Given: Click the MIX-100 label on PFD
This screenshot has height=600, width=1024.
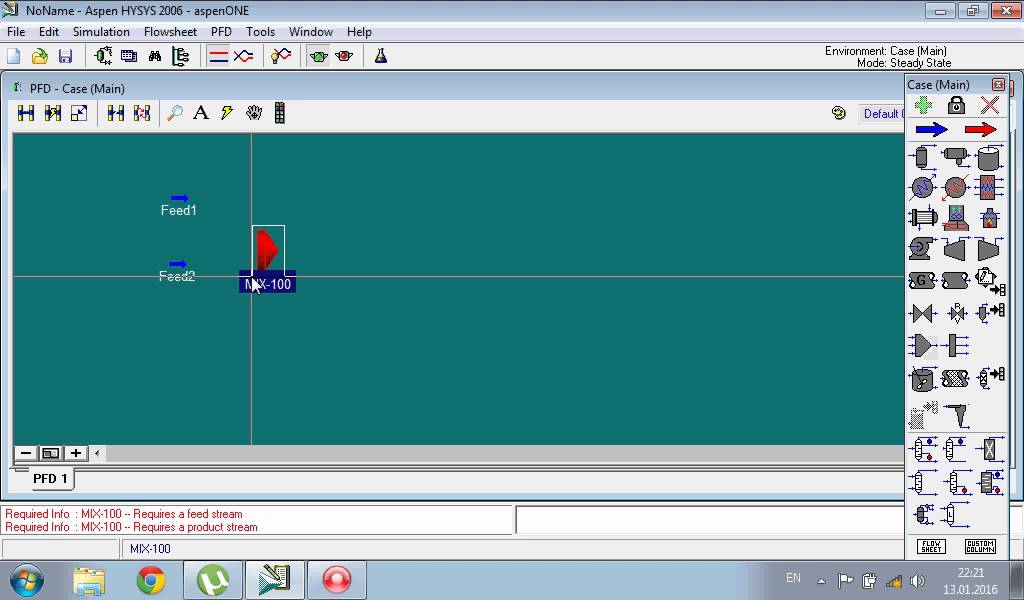Looking at the screenshot, I should click(x=268, y=284).
